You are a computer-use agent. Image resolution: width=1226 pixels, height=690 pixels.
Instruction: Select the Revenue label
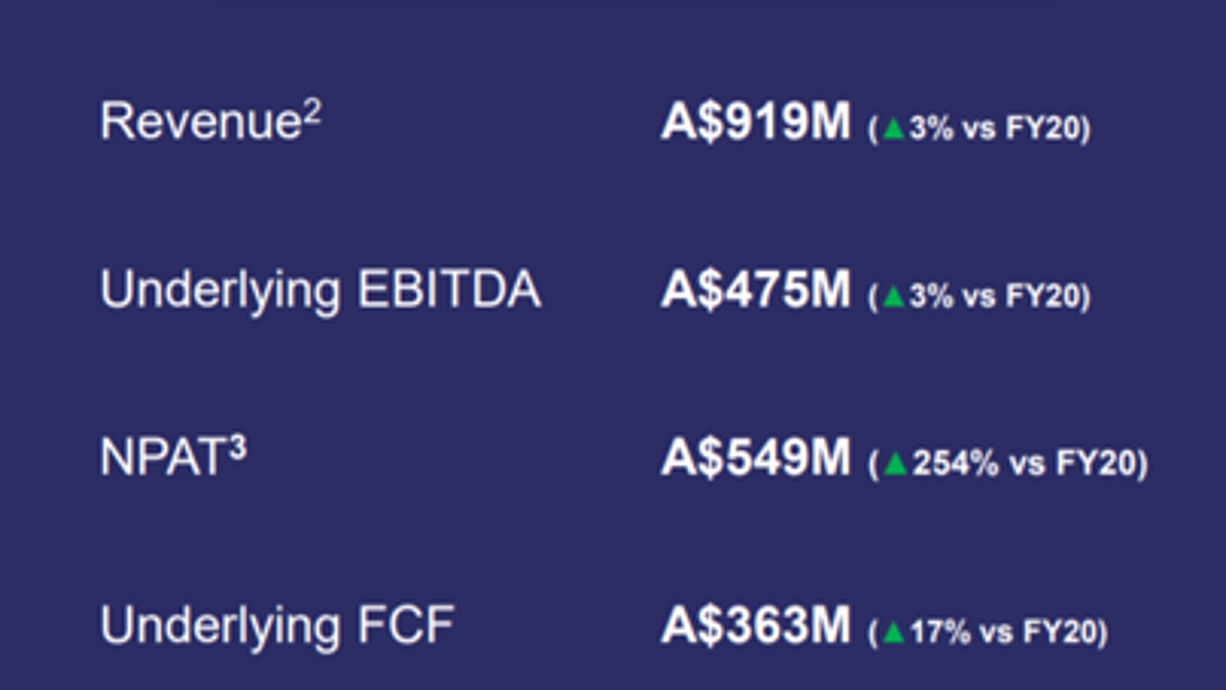point(200,122)
